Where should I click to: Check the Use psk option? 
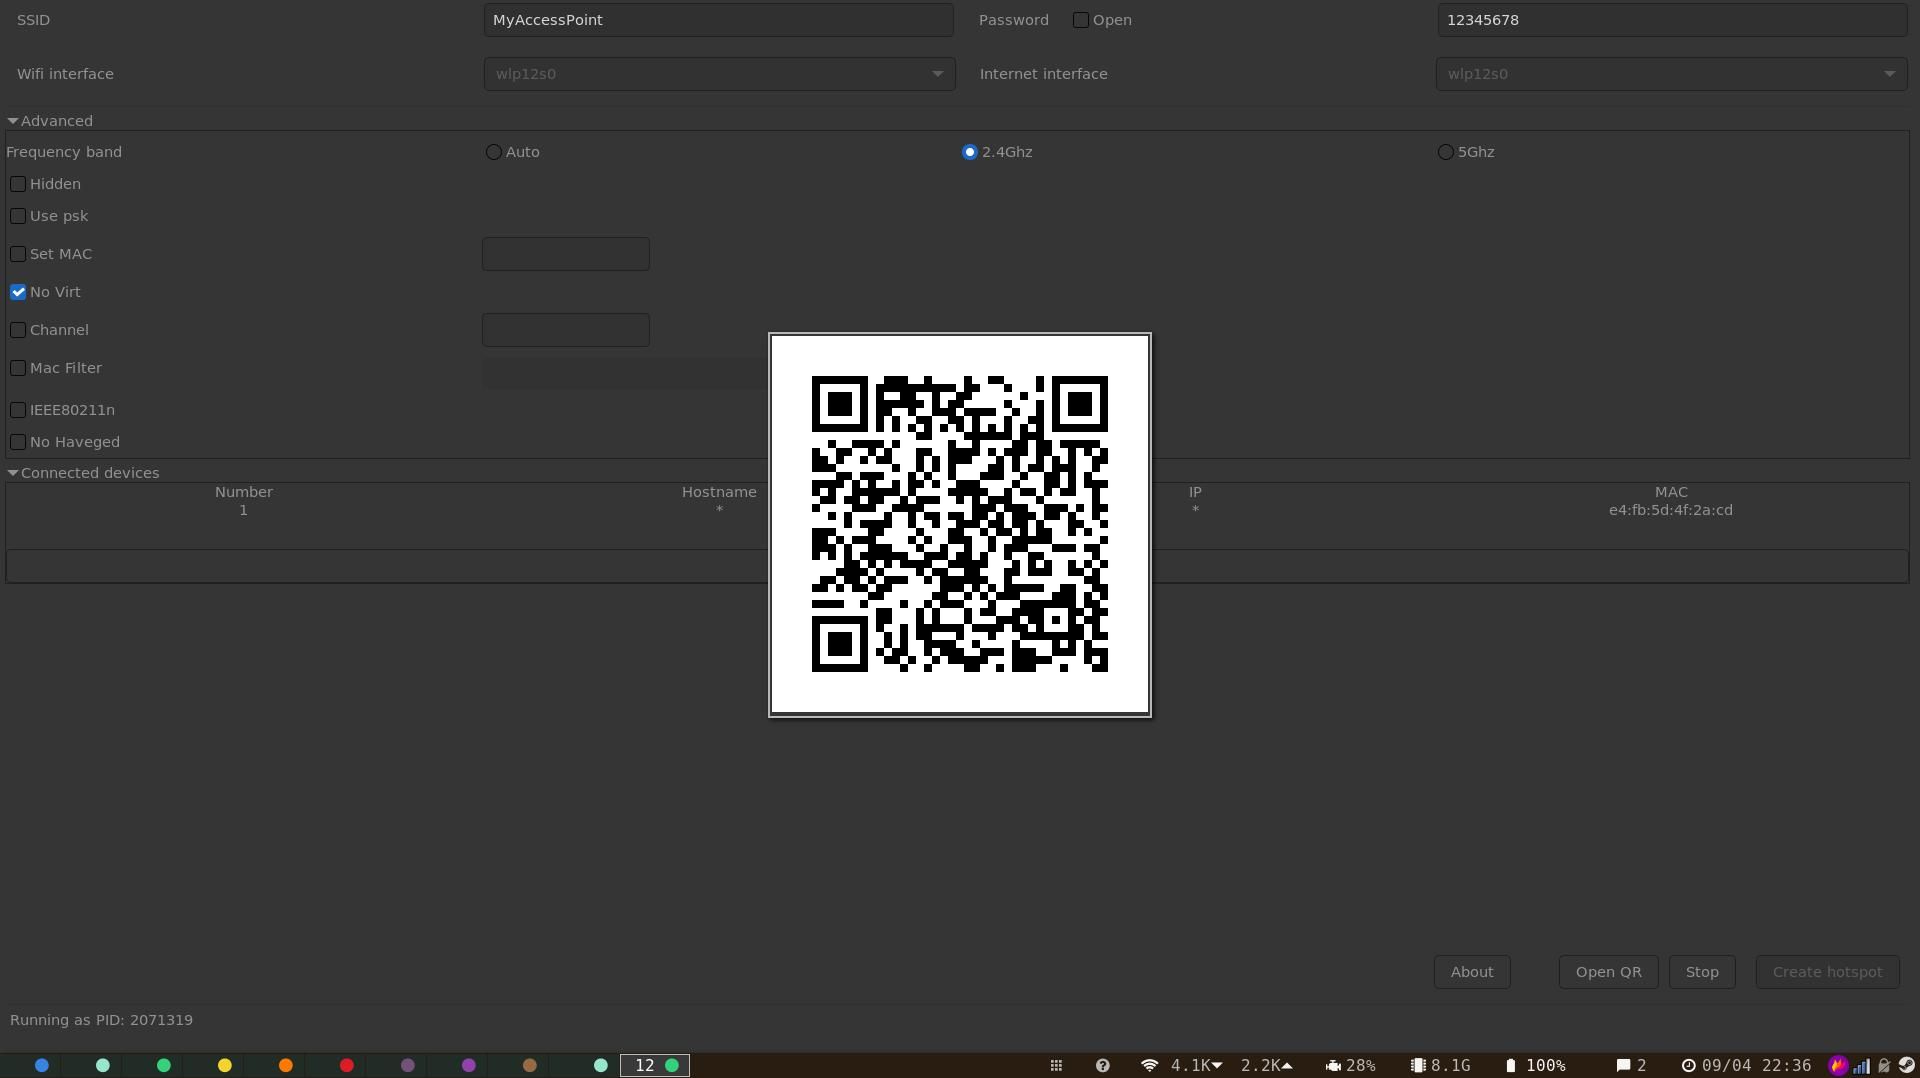point(18,216)
